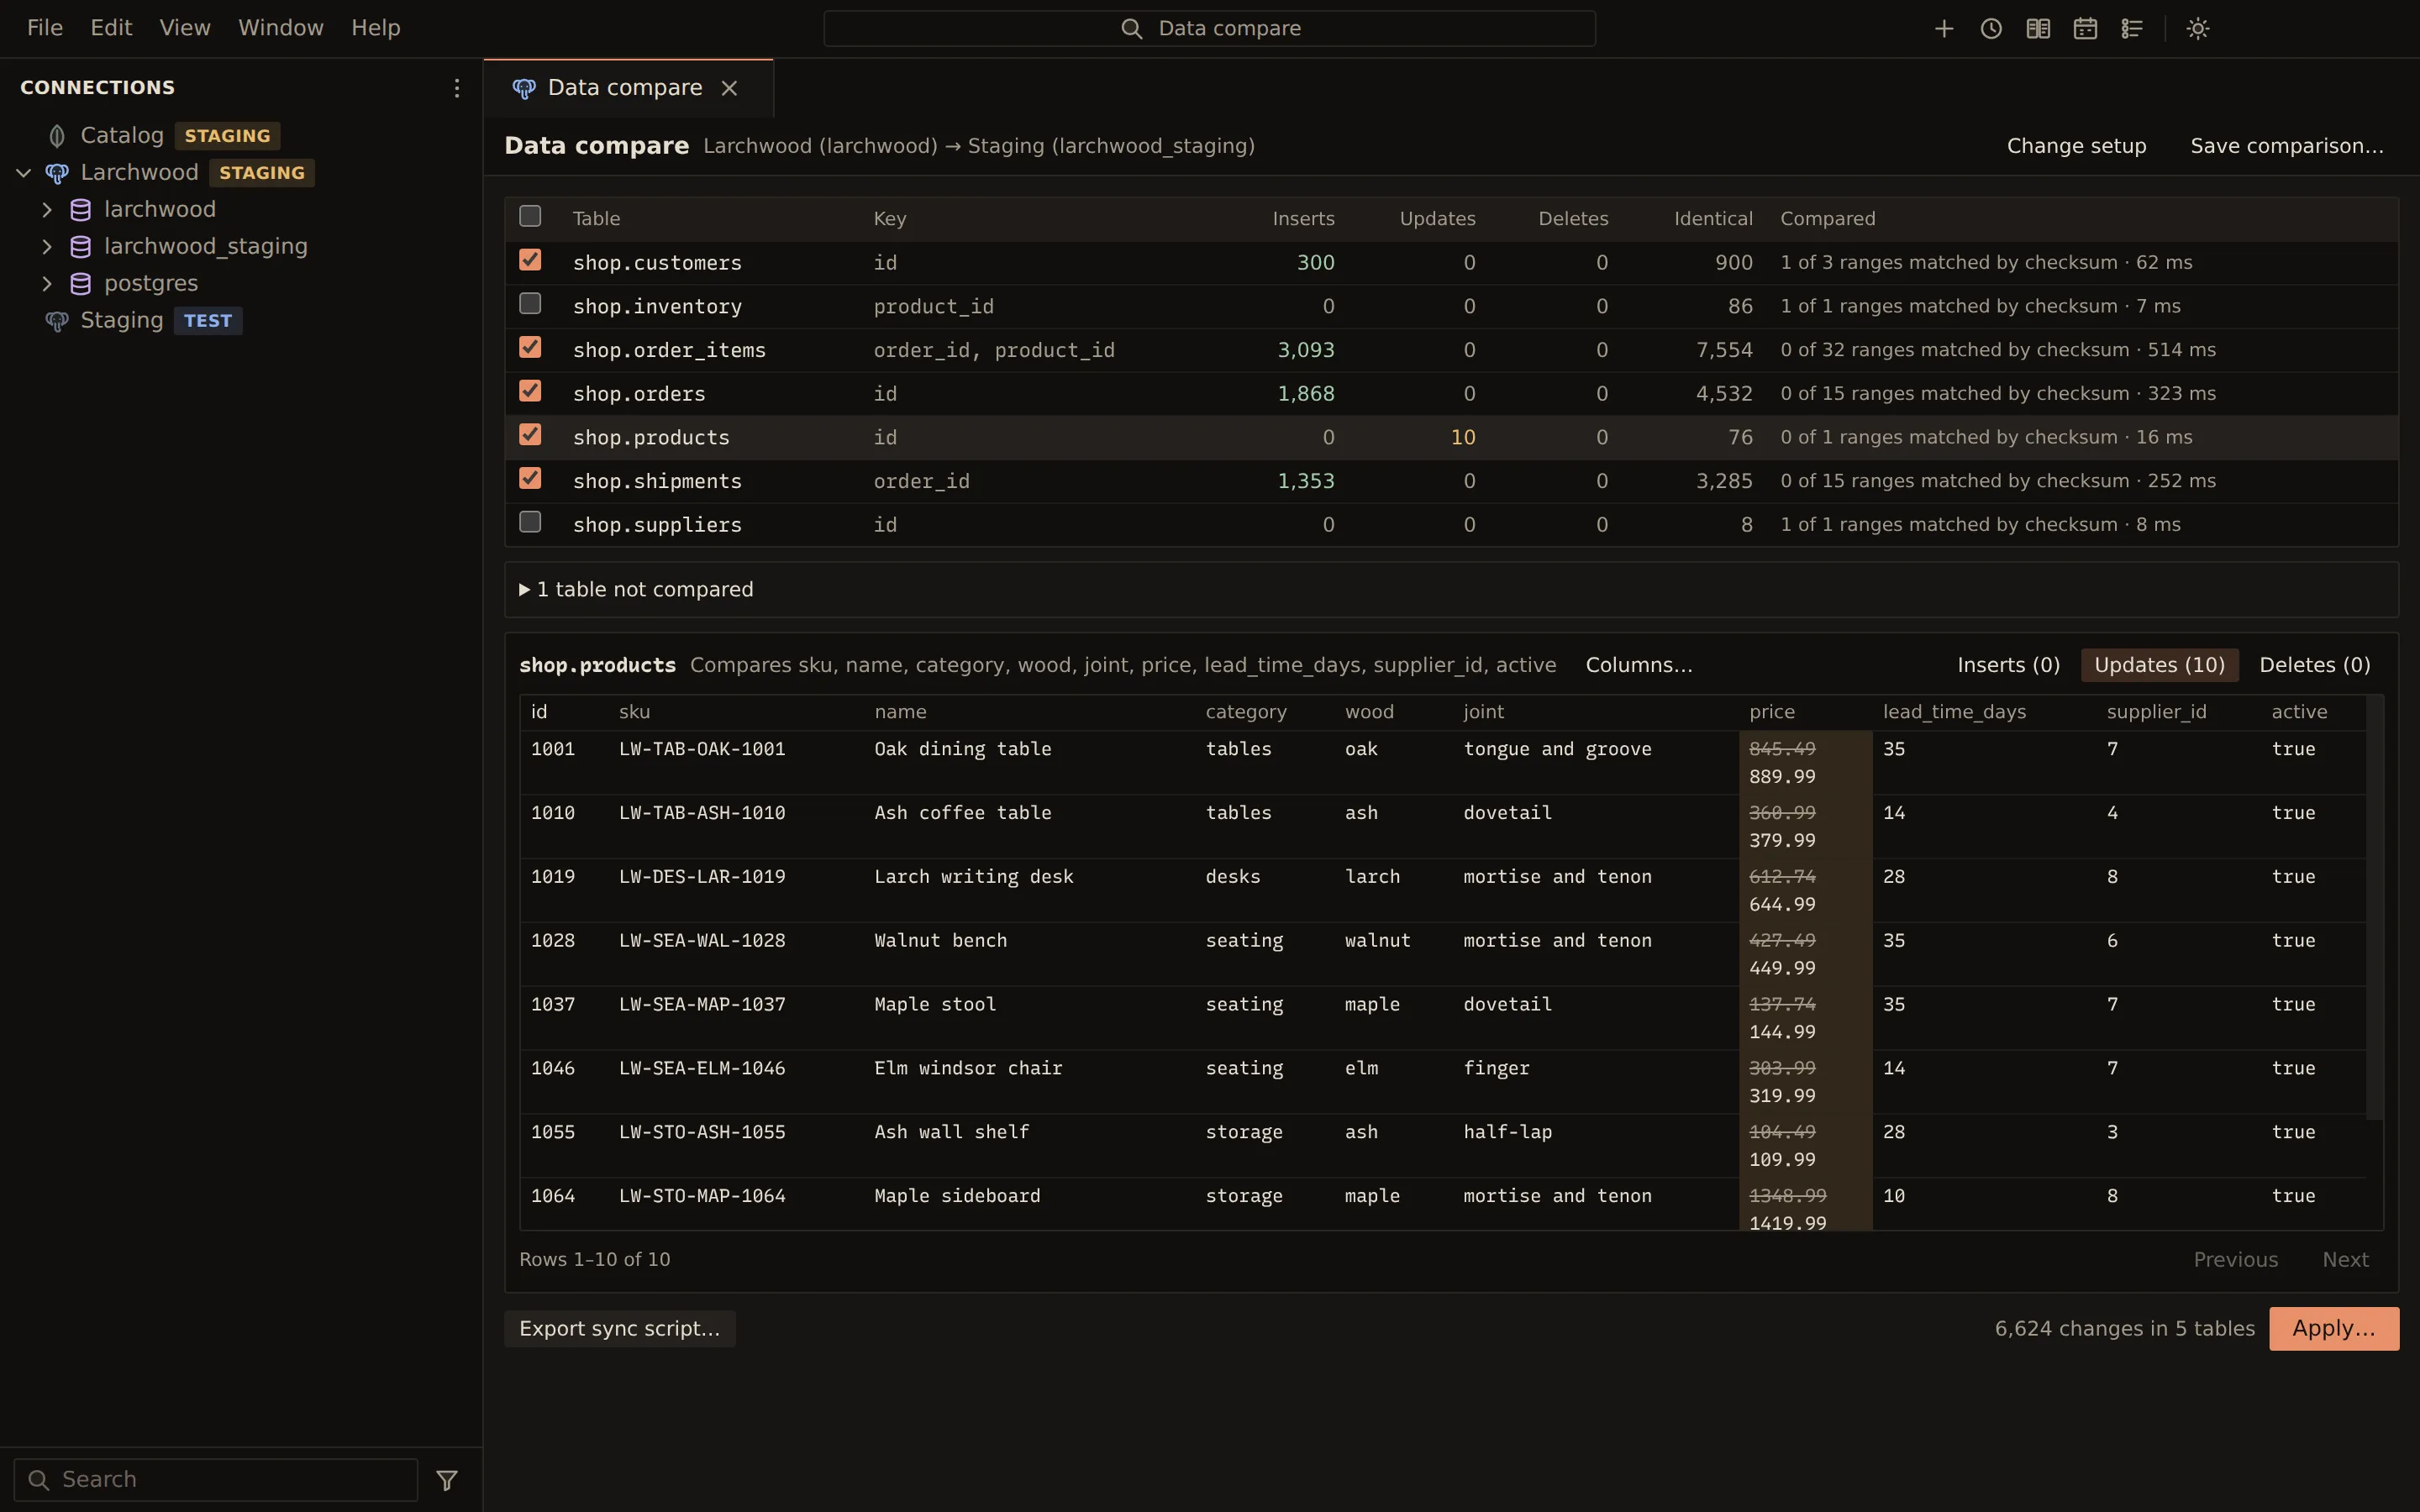Image resolution: width=2420 pixels, height=1512 pixels.
Task: Uncheck the shop.orders table checkbox
Action: click(x=530, y=391)
